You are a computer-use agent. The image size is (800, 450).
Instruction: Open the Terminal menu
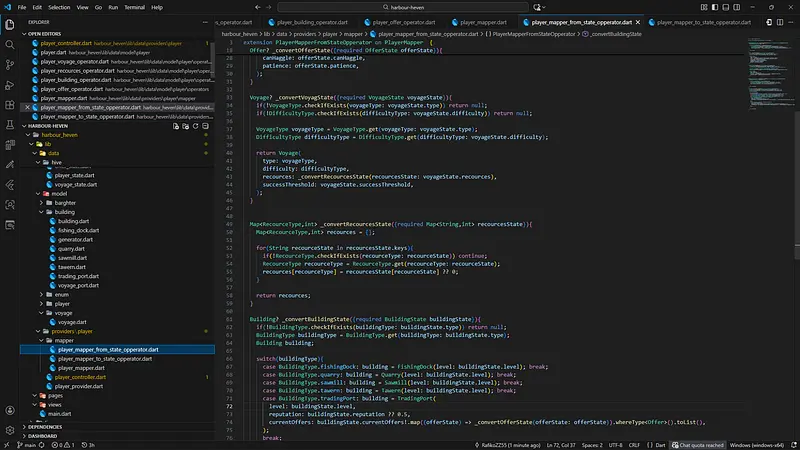click(x=133, y=7)
